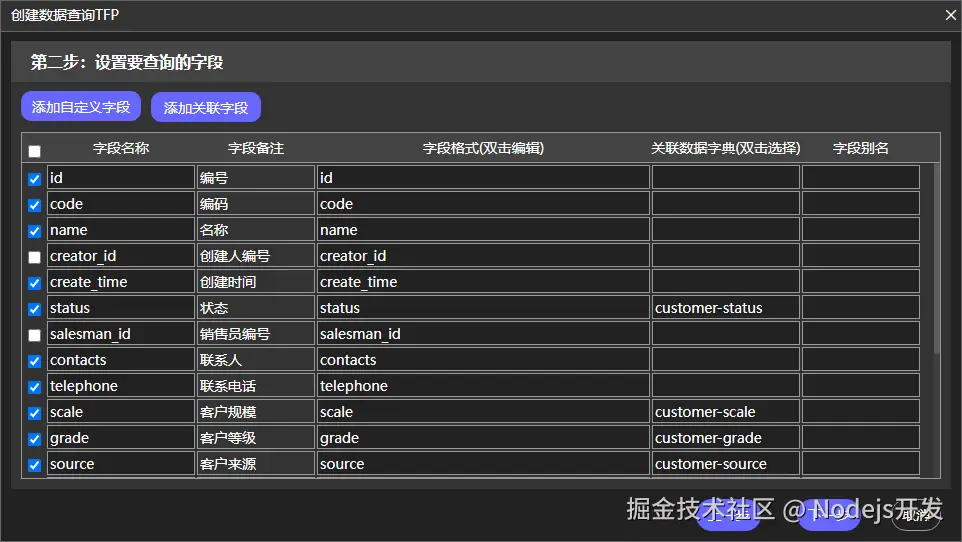Viewport: 962px width, 542px height.
Task: Click the empty alias cell in the telephone row
Action: click(861, 385)
